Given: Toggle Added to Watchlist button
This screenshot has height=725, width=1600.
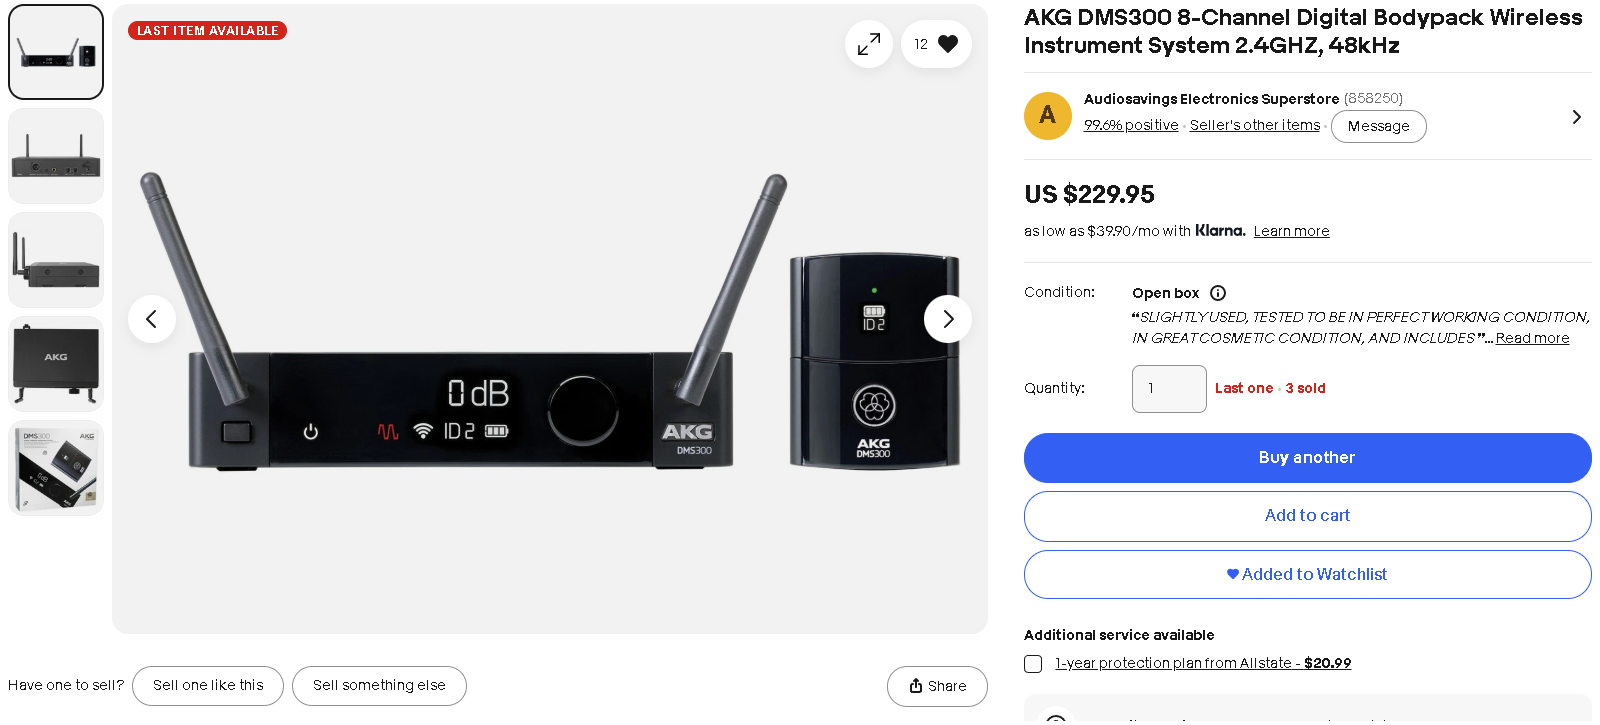Looking at the screenshot, I should (x=1307, y=574).
